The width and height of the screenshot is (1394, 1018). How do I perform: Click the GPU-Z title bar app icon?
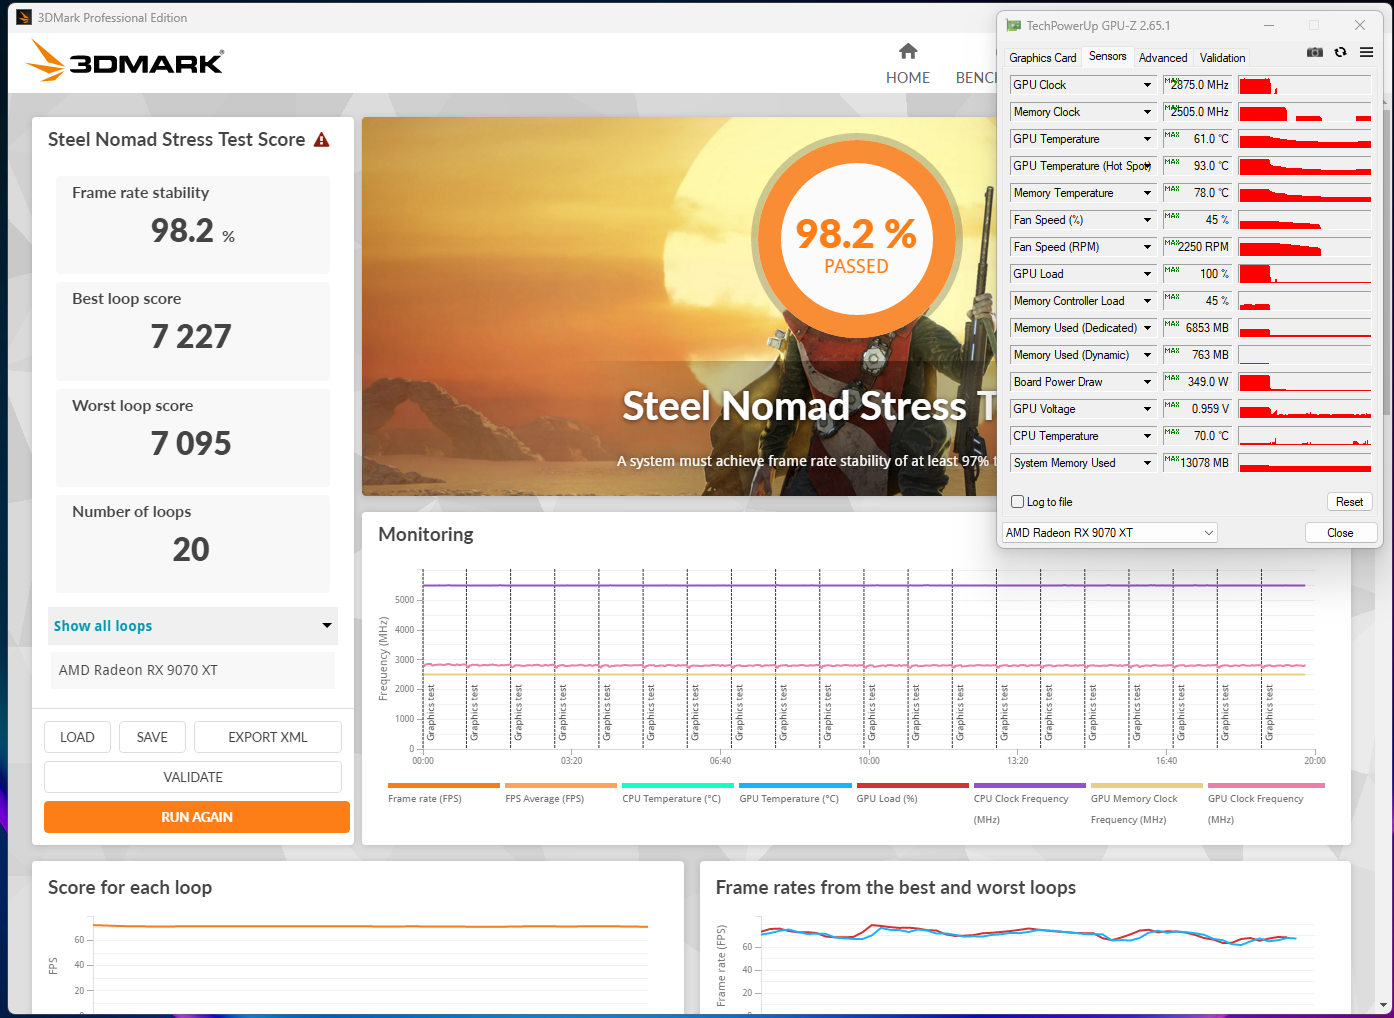tap(1014, 26)
